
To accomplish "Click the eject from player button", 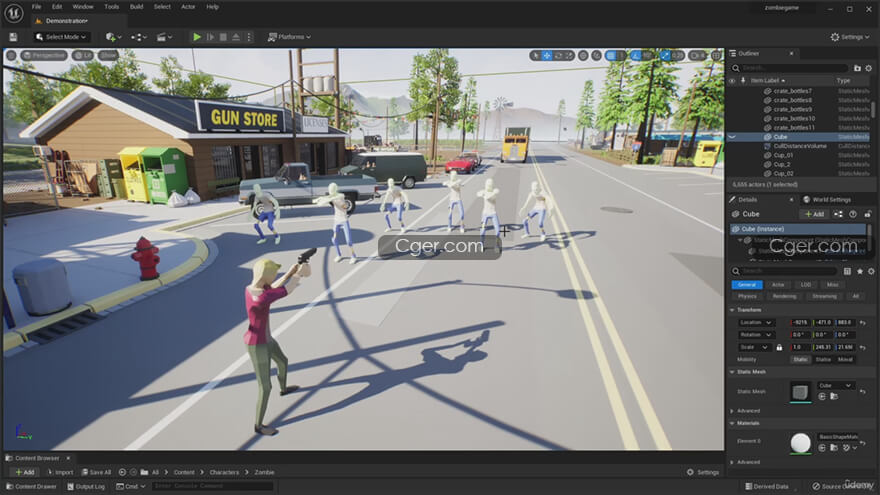I will tap(236, 37).
